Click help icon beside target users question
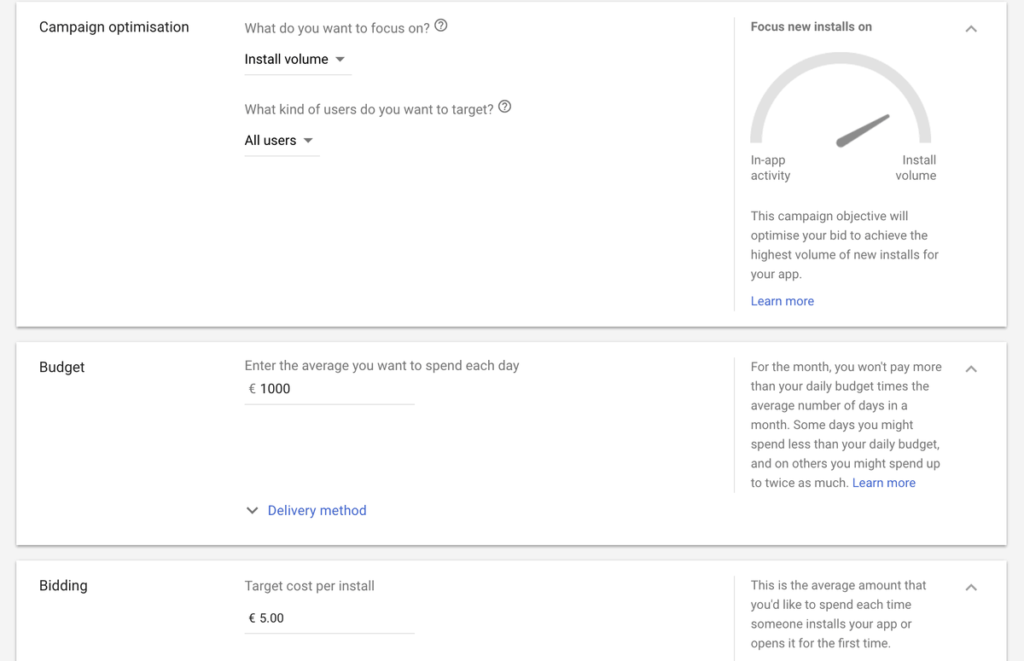This screenshot has height=661, width=1024. click(505, 106)
